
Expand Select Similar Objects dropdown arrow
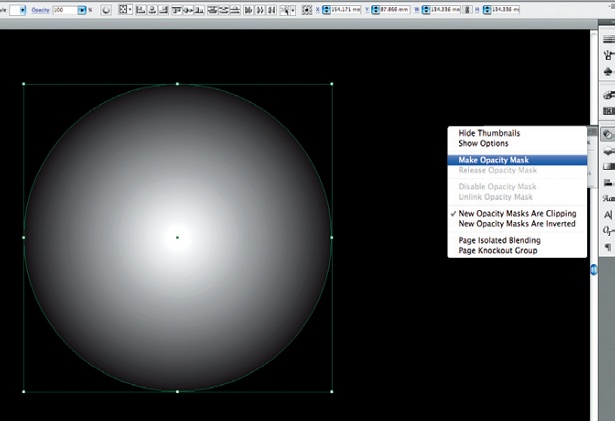tap(293, 10)
